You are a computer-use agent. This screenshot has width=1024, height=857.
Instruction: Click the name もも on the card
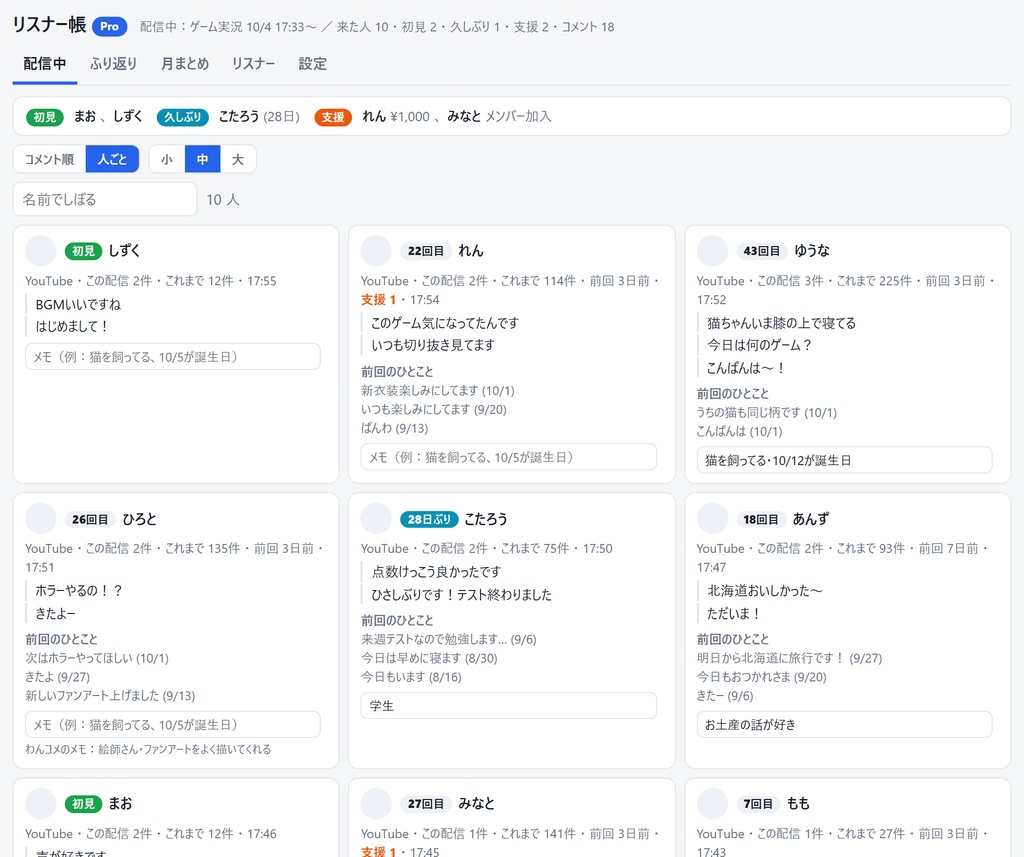point(798,803)
